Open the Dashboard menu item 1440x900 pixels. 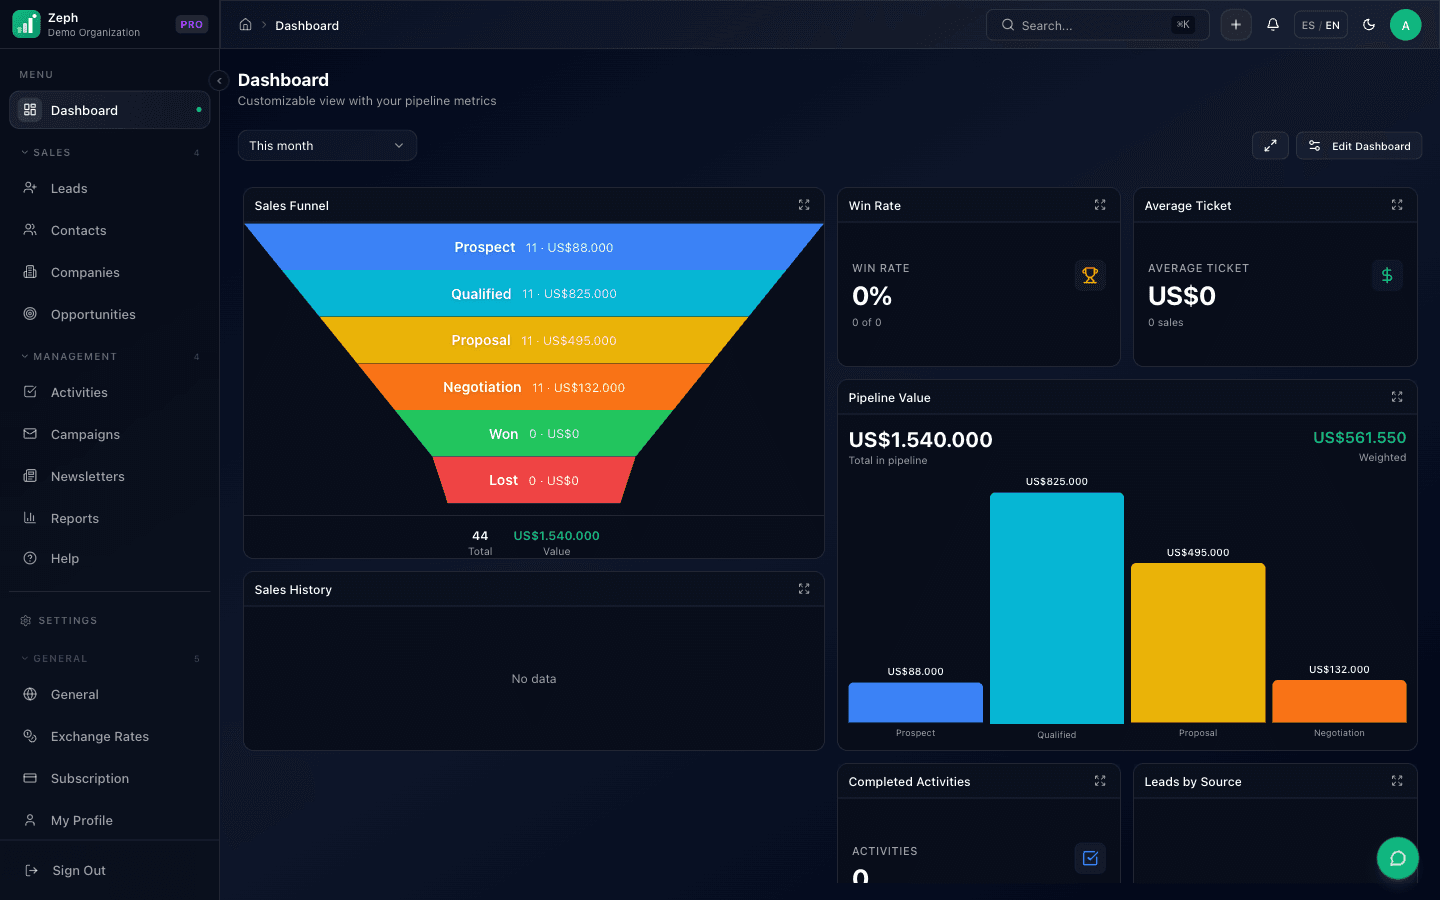(83, 110)
